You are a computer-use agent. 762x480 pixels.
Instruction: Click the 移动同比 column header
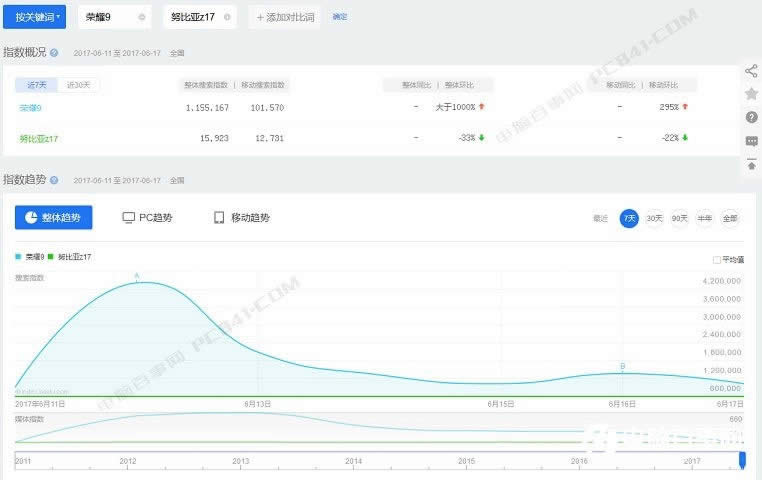pyautogui.click(x=621, y=85)
